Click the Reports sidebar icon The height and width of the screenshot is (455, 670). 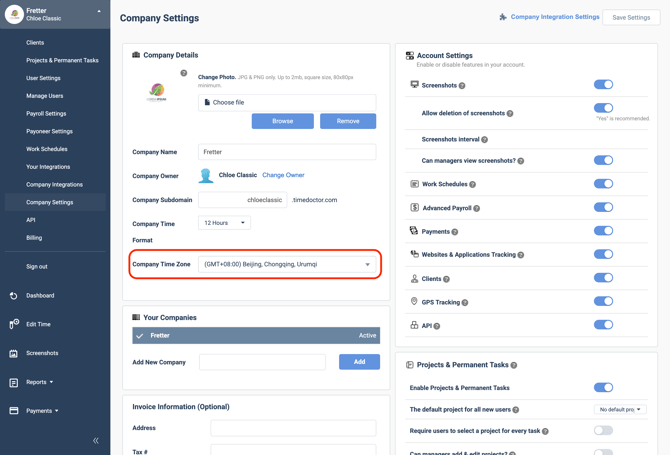14,382
